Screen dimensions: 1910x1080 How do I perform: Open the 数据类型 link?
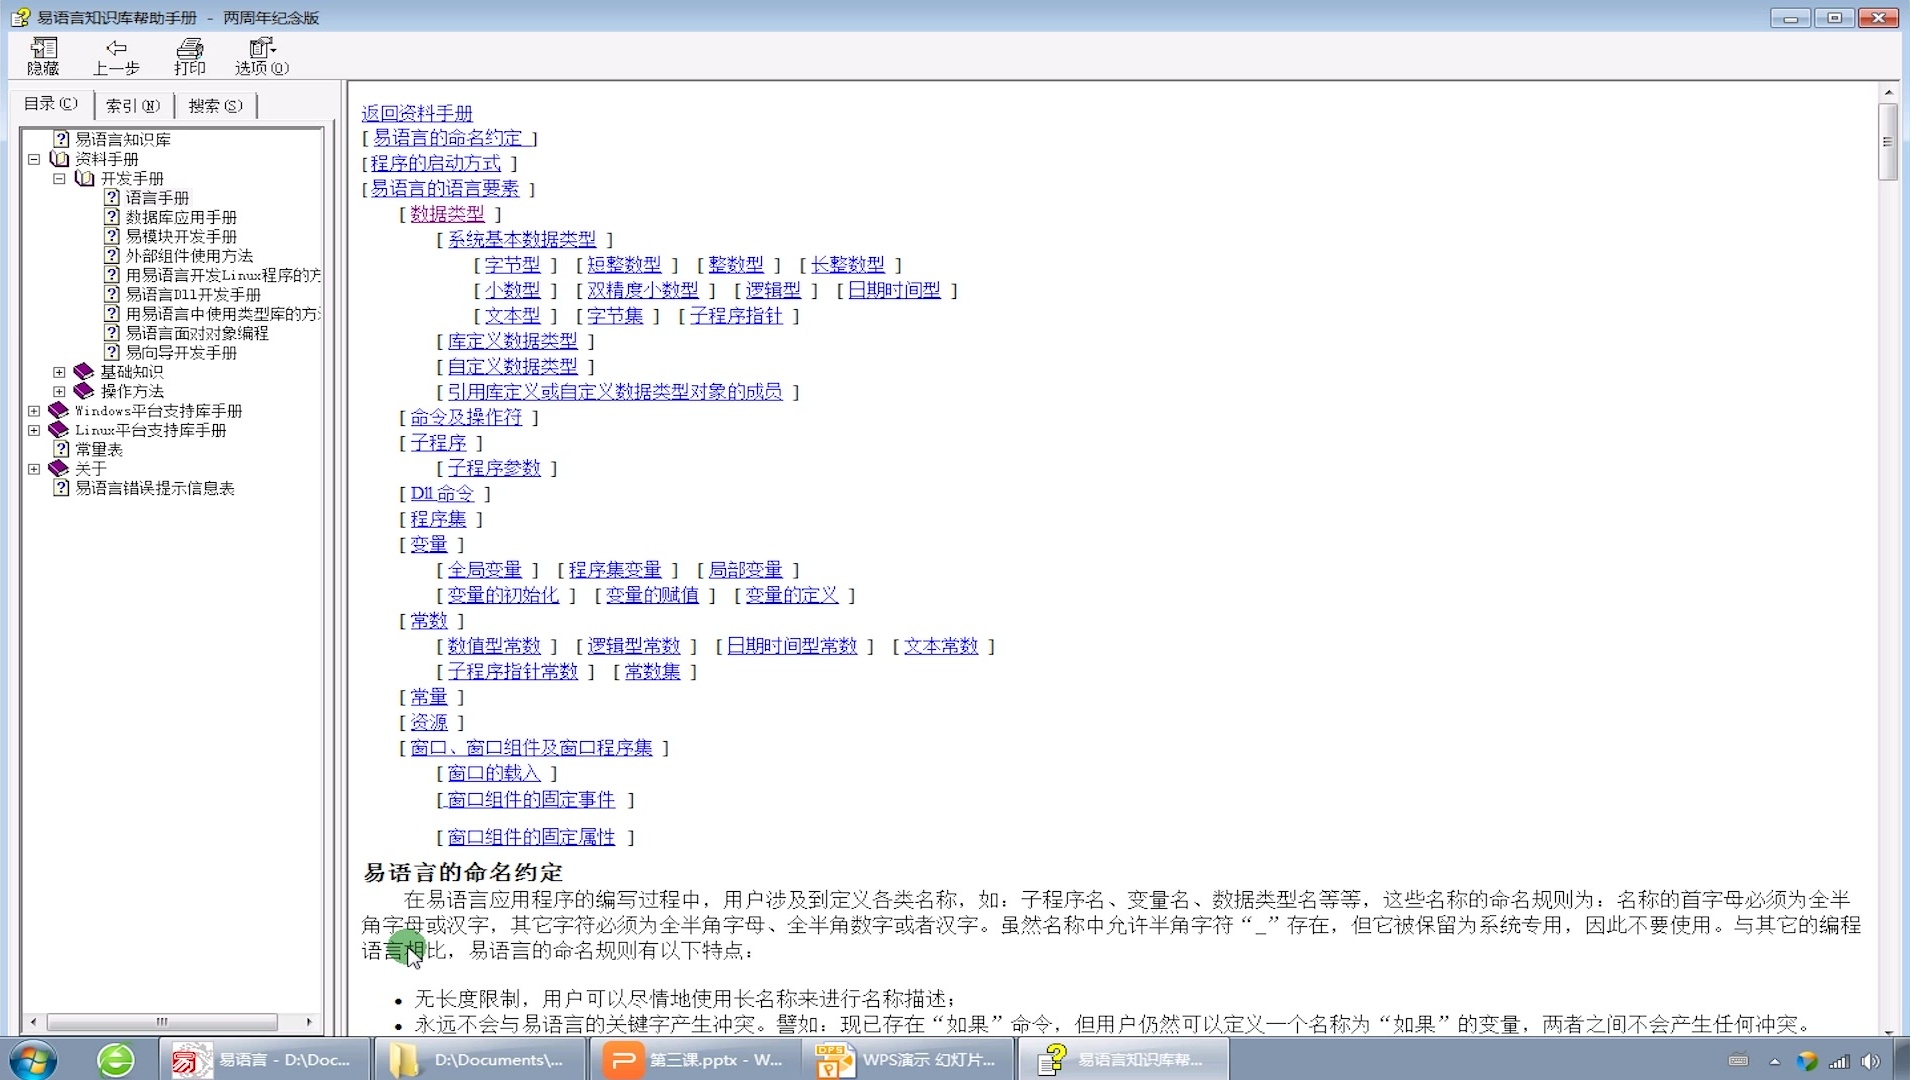tap(447, 214)
